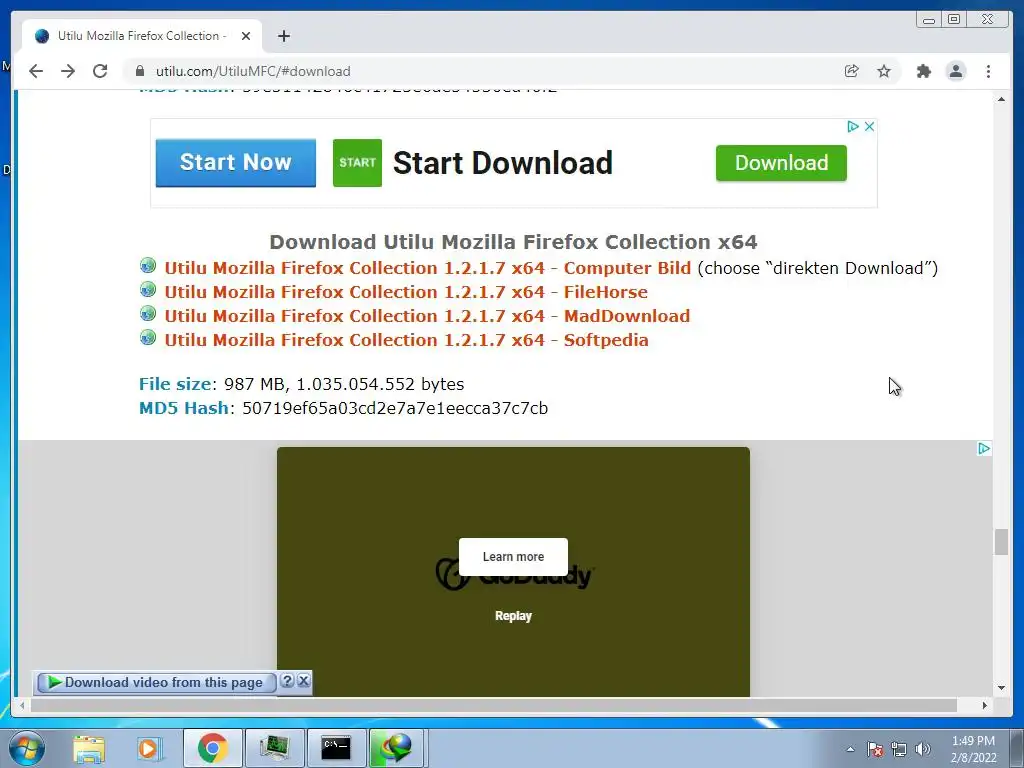
Task: Click the vertical scrollbar thumb
Action: click(x=1001, y=542)
